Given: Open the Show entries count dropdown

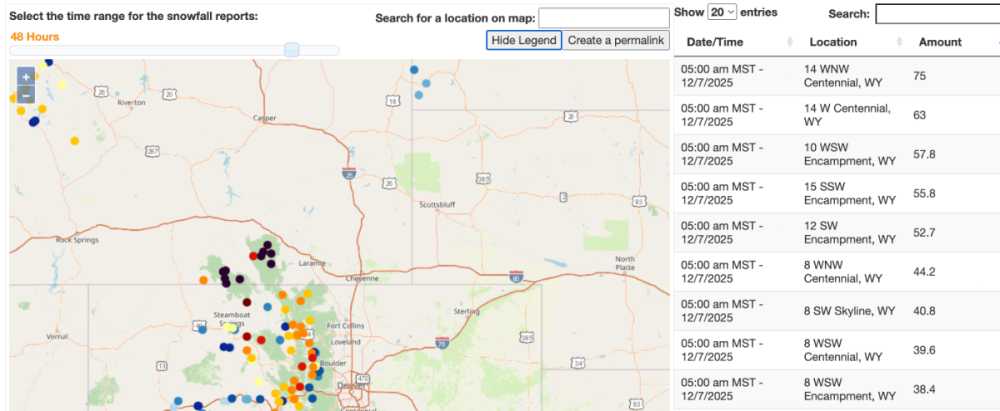Looking at the screenshot, I should point(721,12).
